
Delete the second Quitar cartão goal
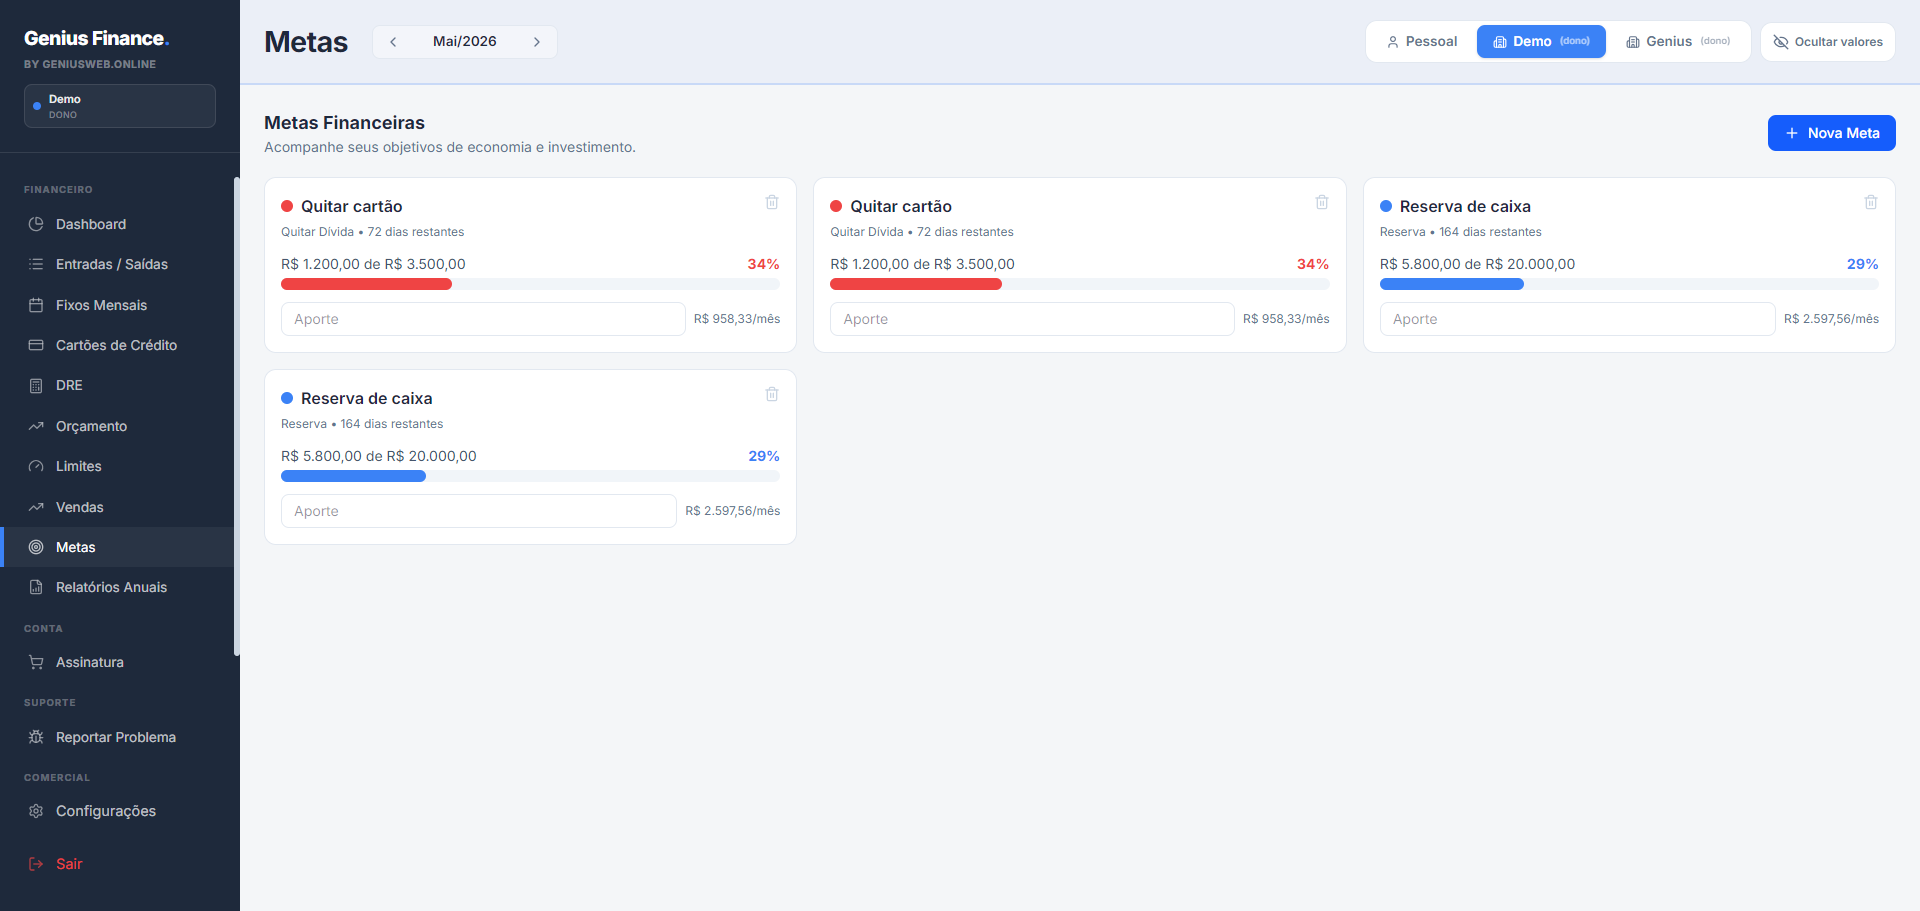(x=1322, y=202)
